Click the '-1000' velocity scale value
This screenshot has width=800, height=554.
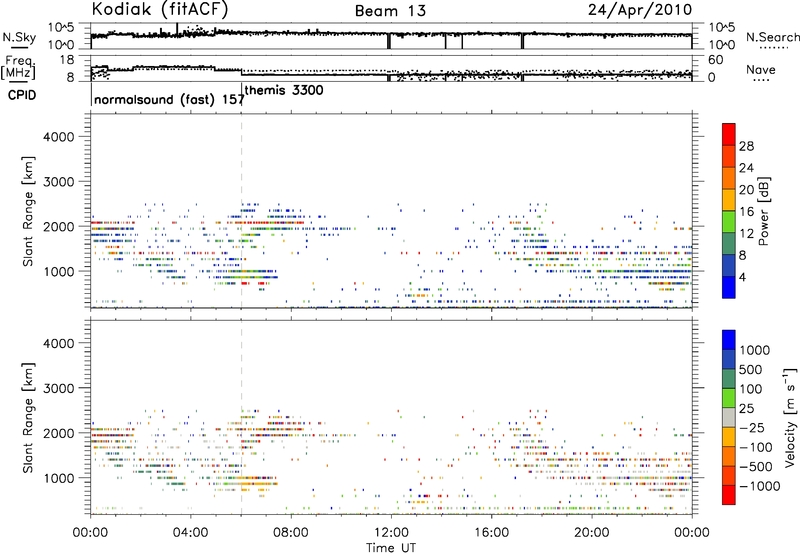[x=759, y=486]
